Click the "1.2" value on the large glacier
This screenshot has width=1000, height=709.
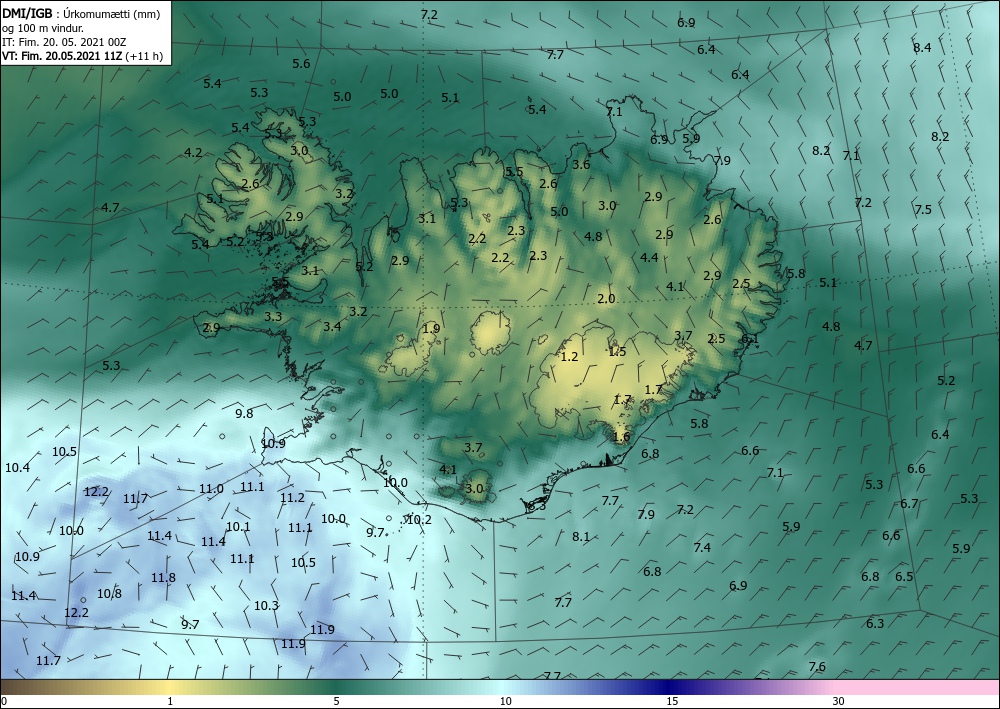tap(569, 356)
